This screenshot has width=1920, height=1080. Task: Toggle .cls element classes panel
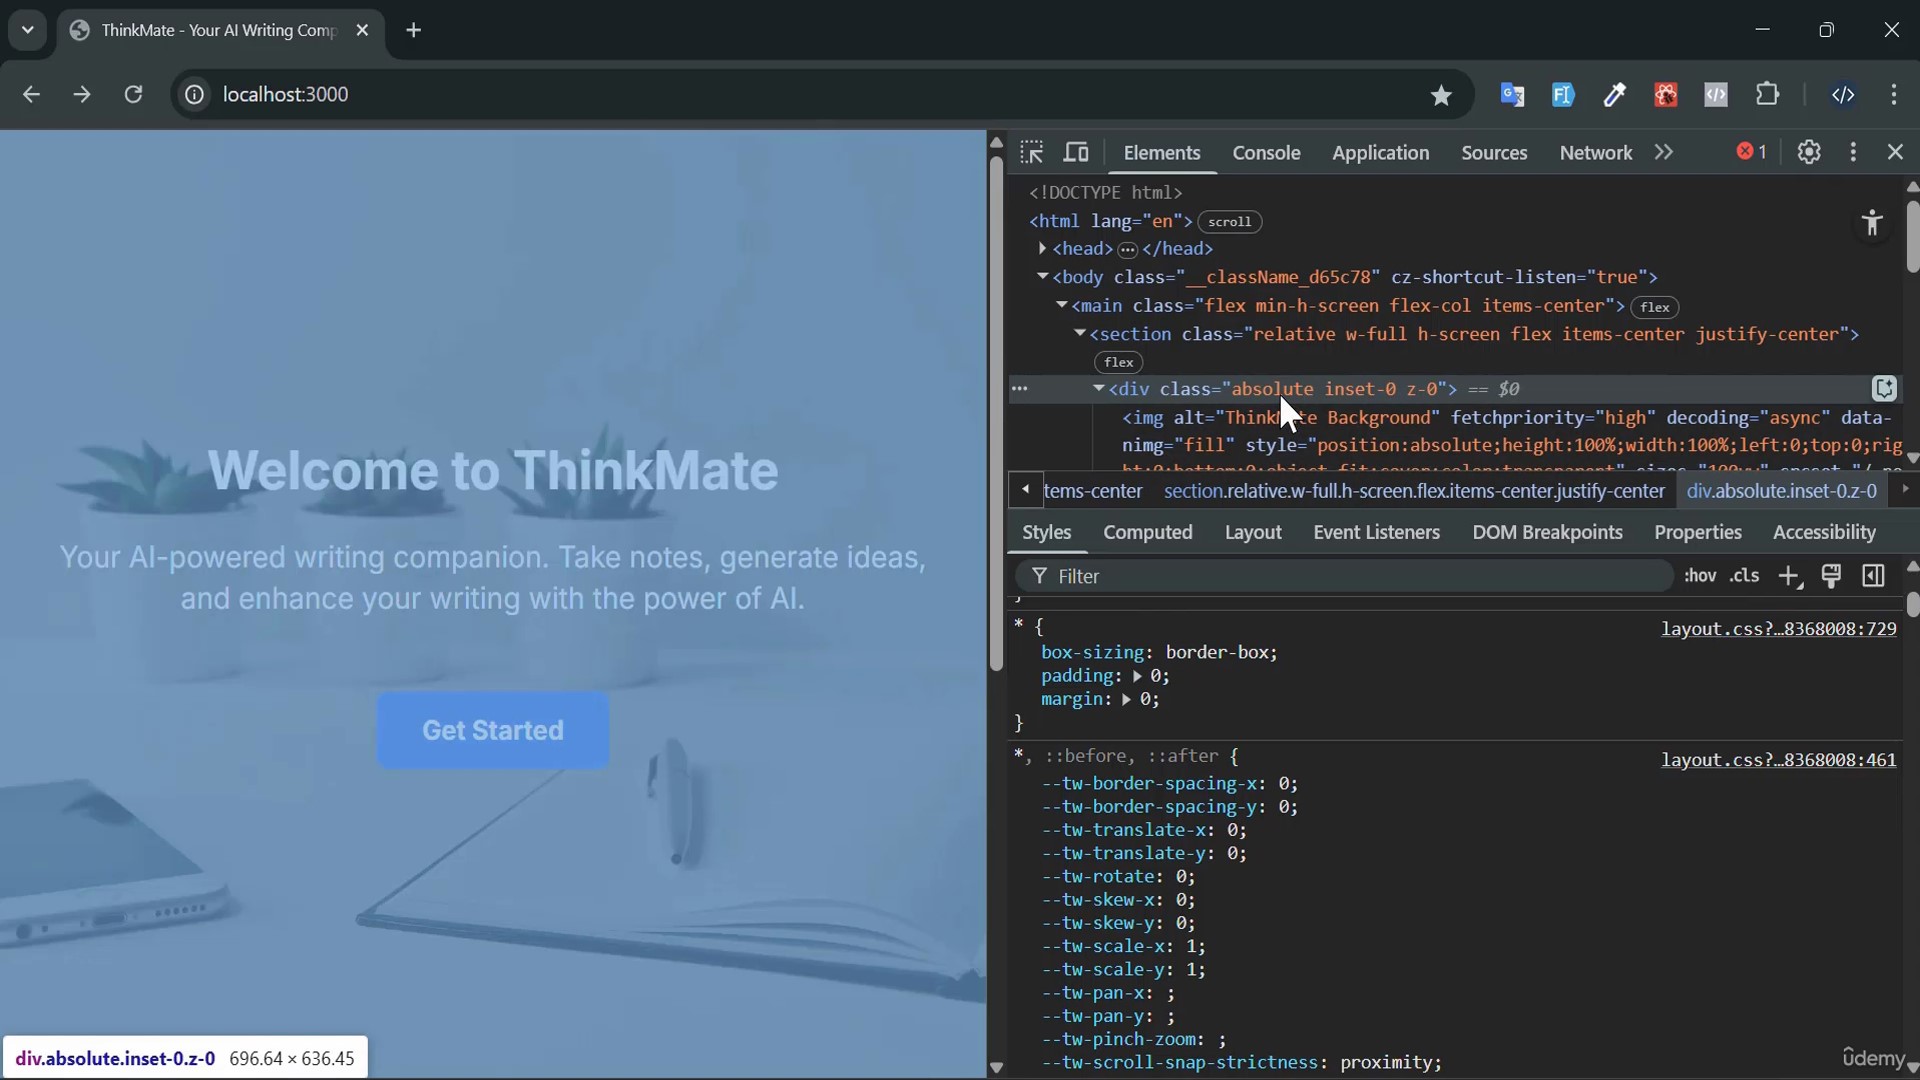click(x=1745, y=576)
